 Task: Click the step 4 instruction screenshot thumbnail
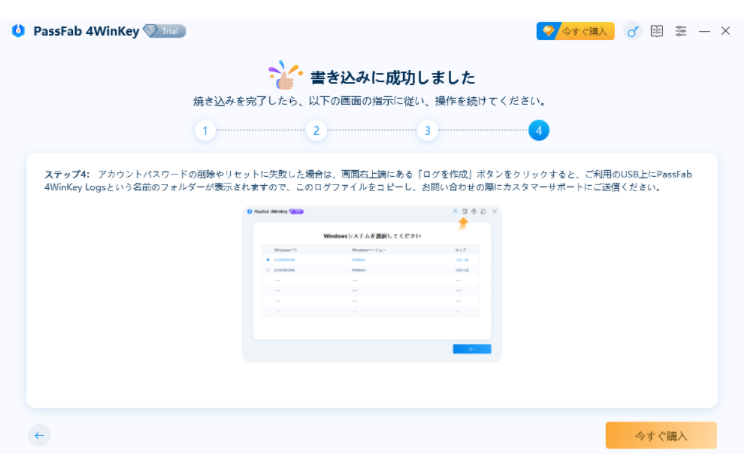coord(372,284)
